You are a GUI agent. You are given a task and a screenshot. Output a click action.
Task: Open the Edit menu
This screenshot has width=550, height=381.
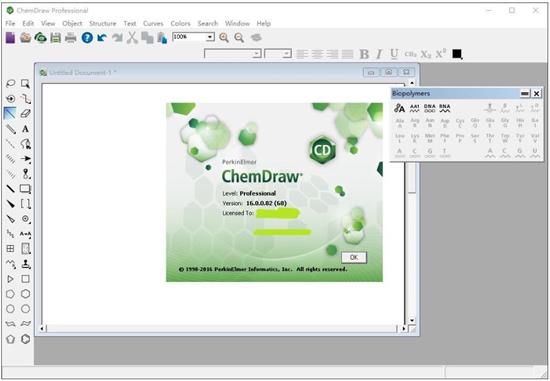tap(28, 24)
